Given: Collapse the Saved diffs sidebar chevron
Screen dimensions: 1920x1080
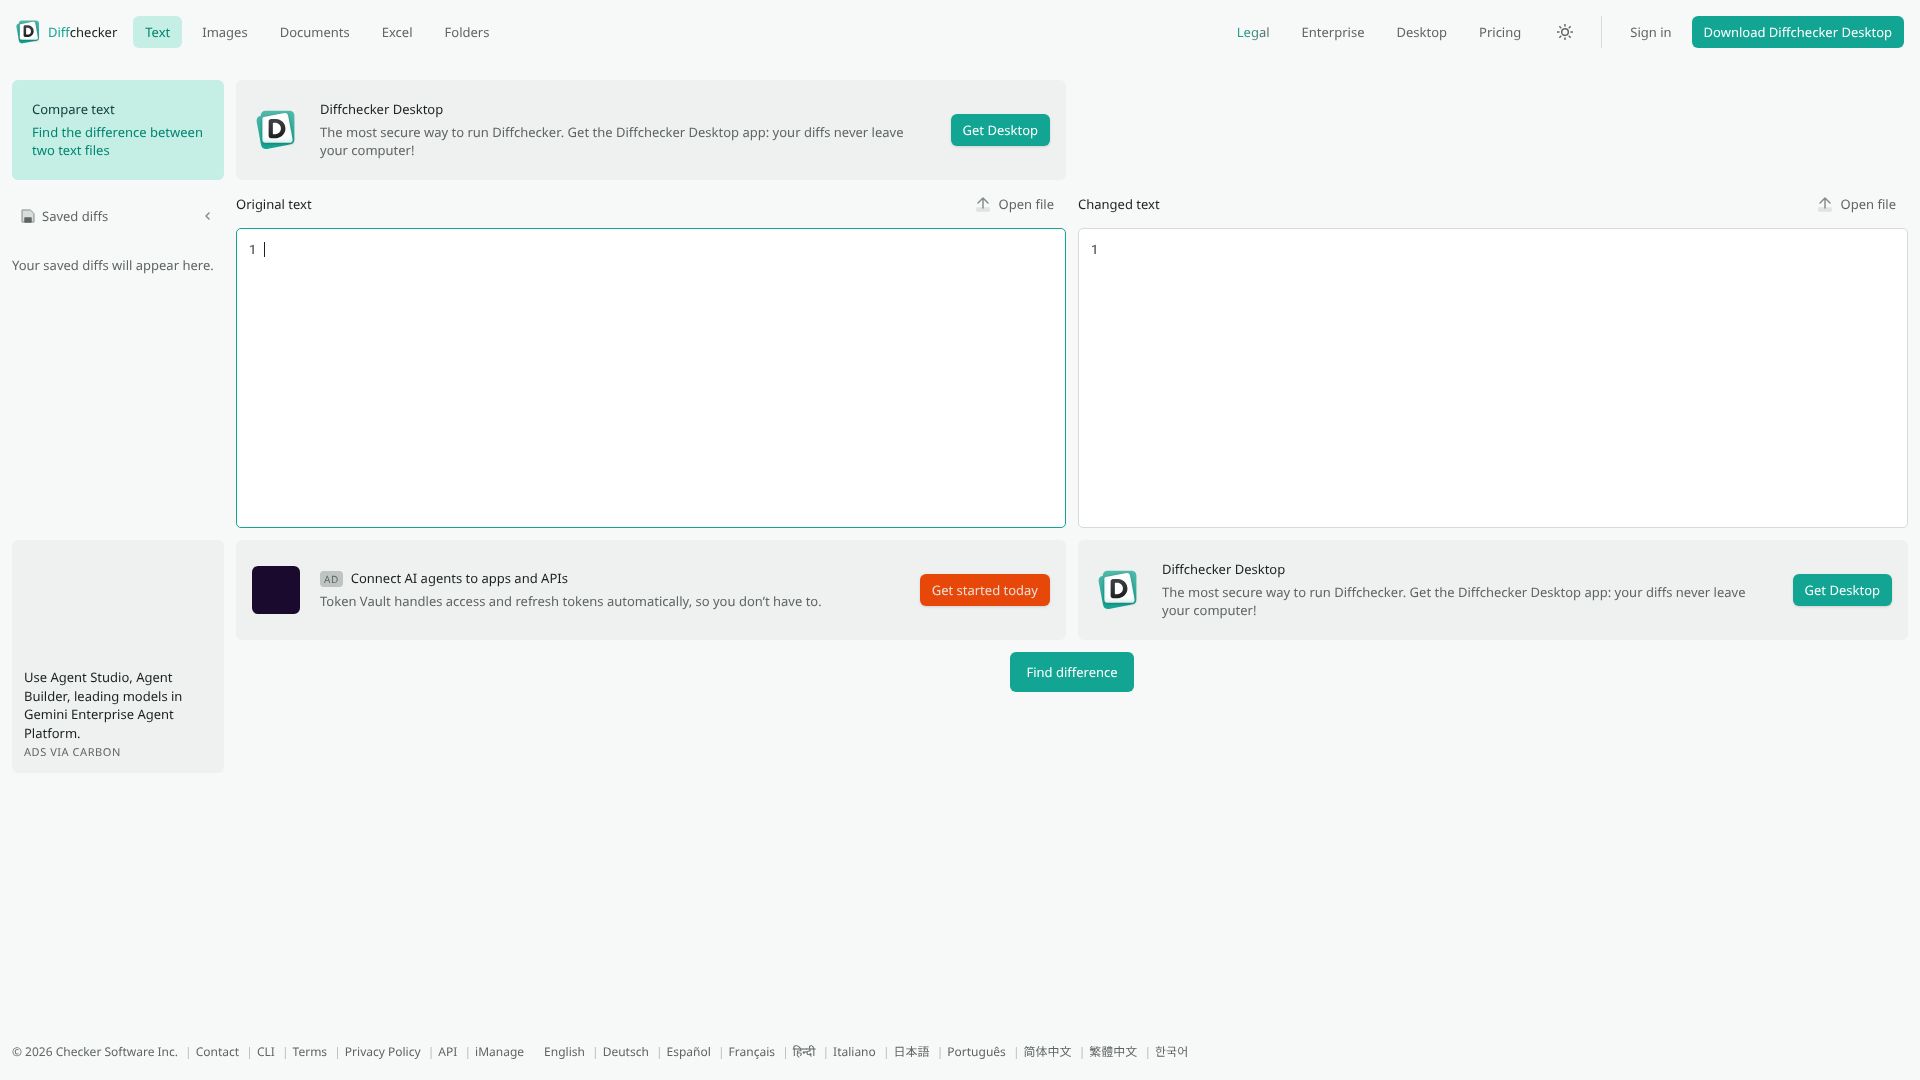Looking at the screenshot, I should click(208, 217).
